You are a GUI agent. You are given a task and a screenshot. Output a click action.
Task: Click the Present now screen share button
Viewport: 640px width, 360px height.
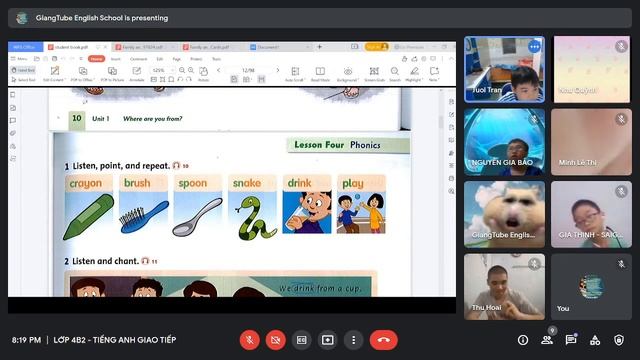327,340
